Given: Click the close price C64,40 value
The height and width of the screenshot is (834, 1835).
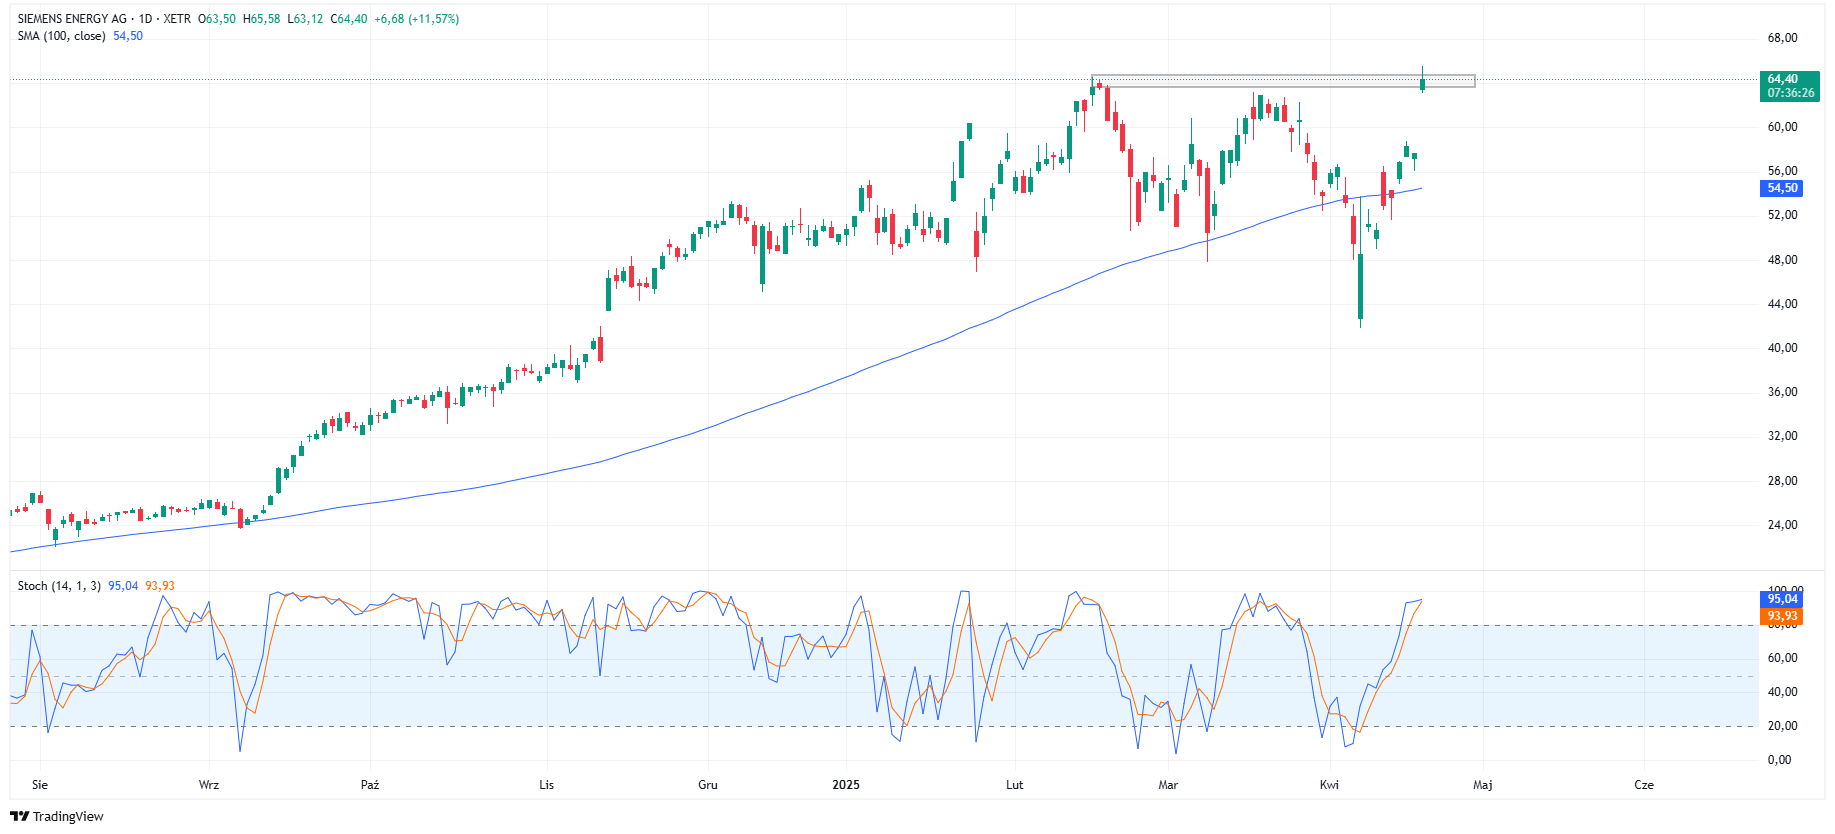Looking at the screenshot, I should click(x=349, y=19).
